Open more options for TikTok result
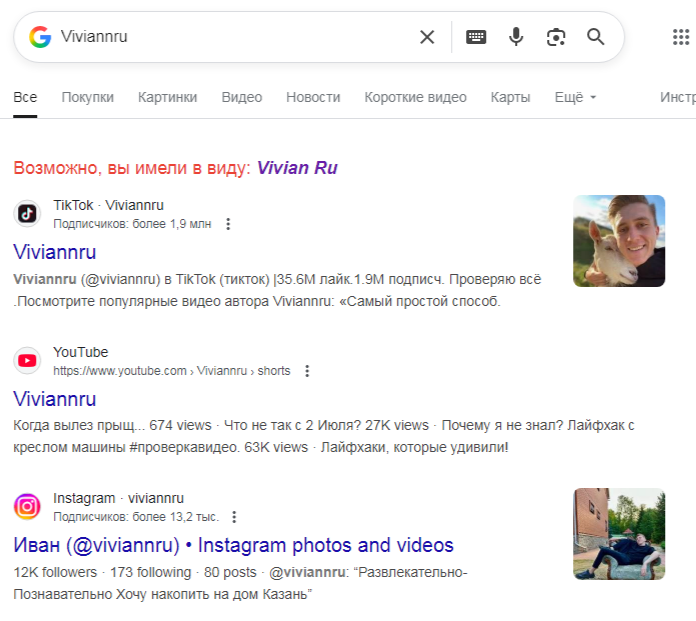Viewport: 696px width, 621px height. click(228, 224)
